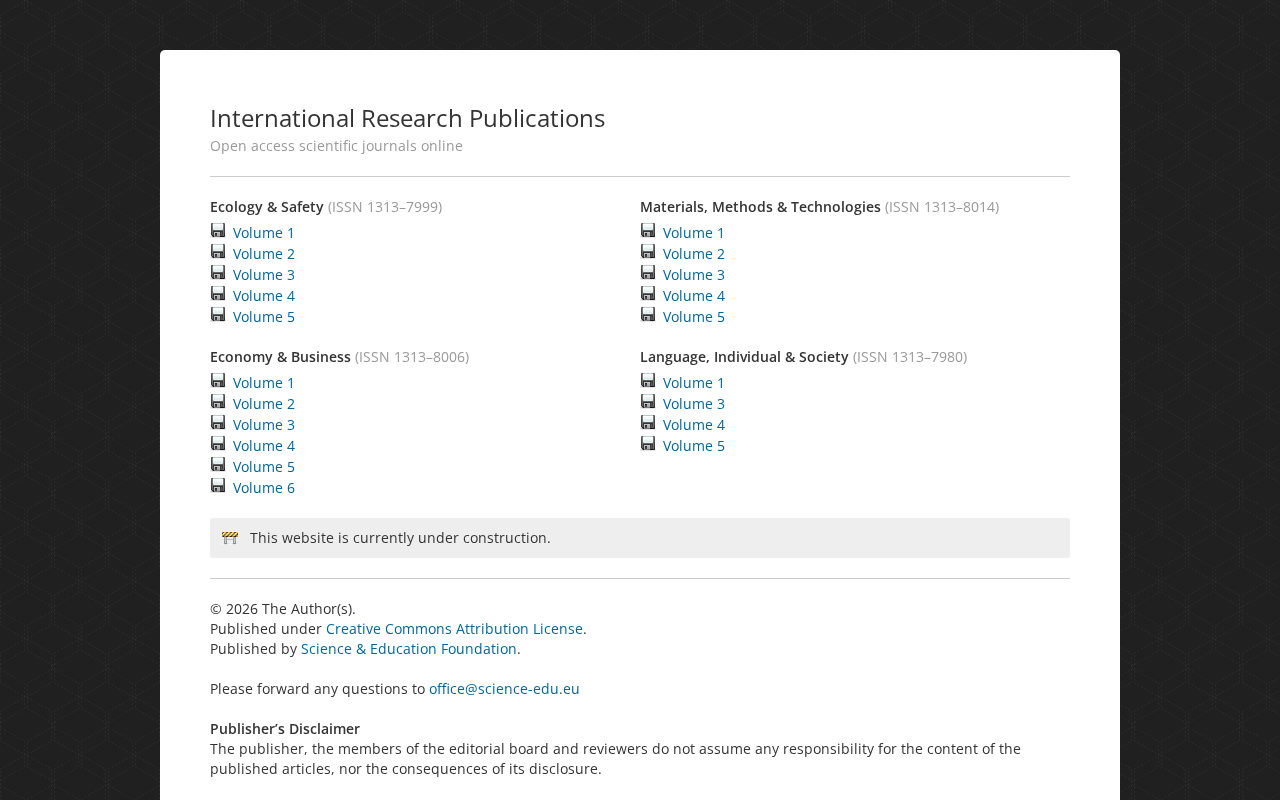Click disk icon beside Ecology & Safety Volume 3
This screenshot has height=800, width=1280.
[218, 273]
